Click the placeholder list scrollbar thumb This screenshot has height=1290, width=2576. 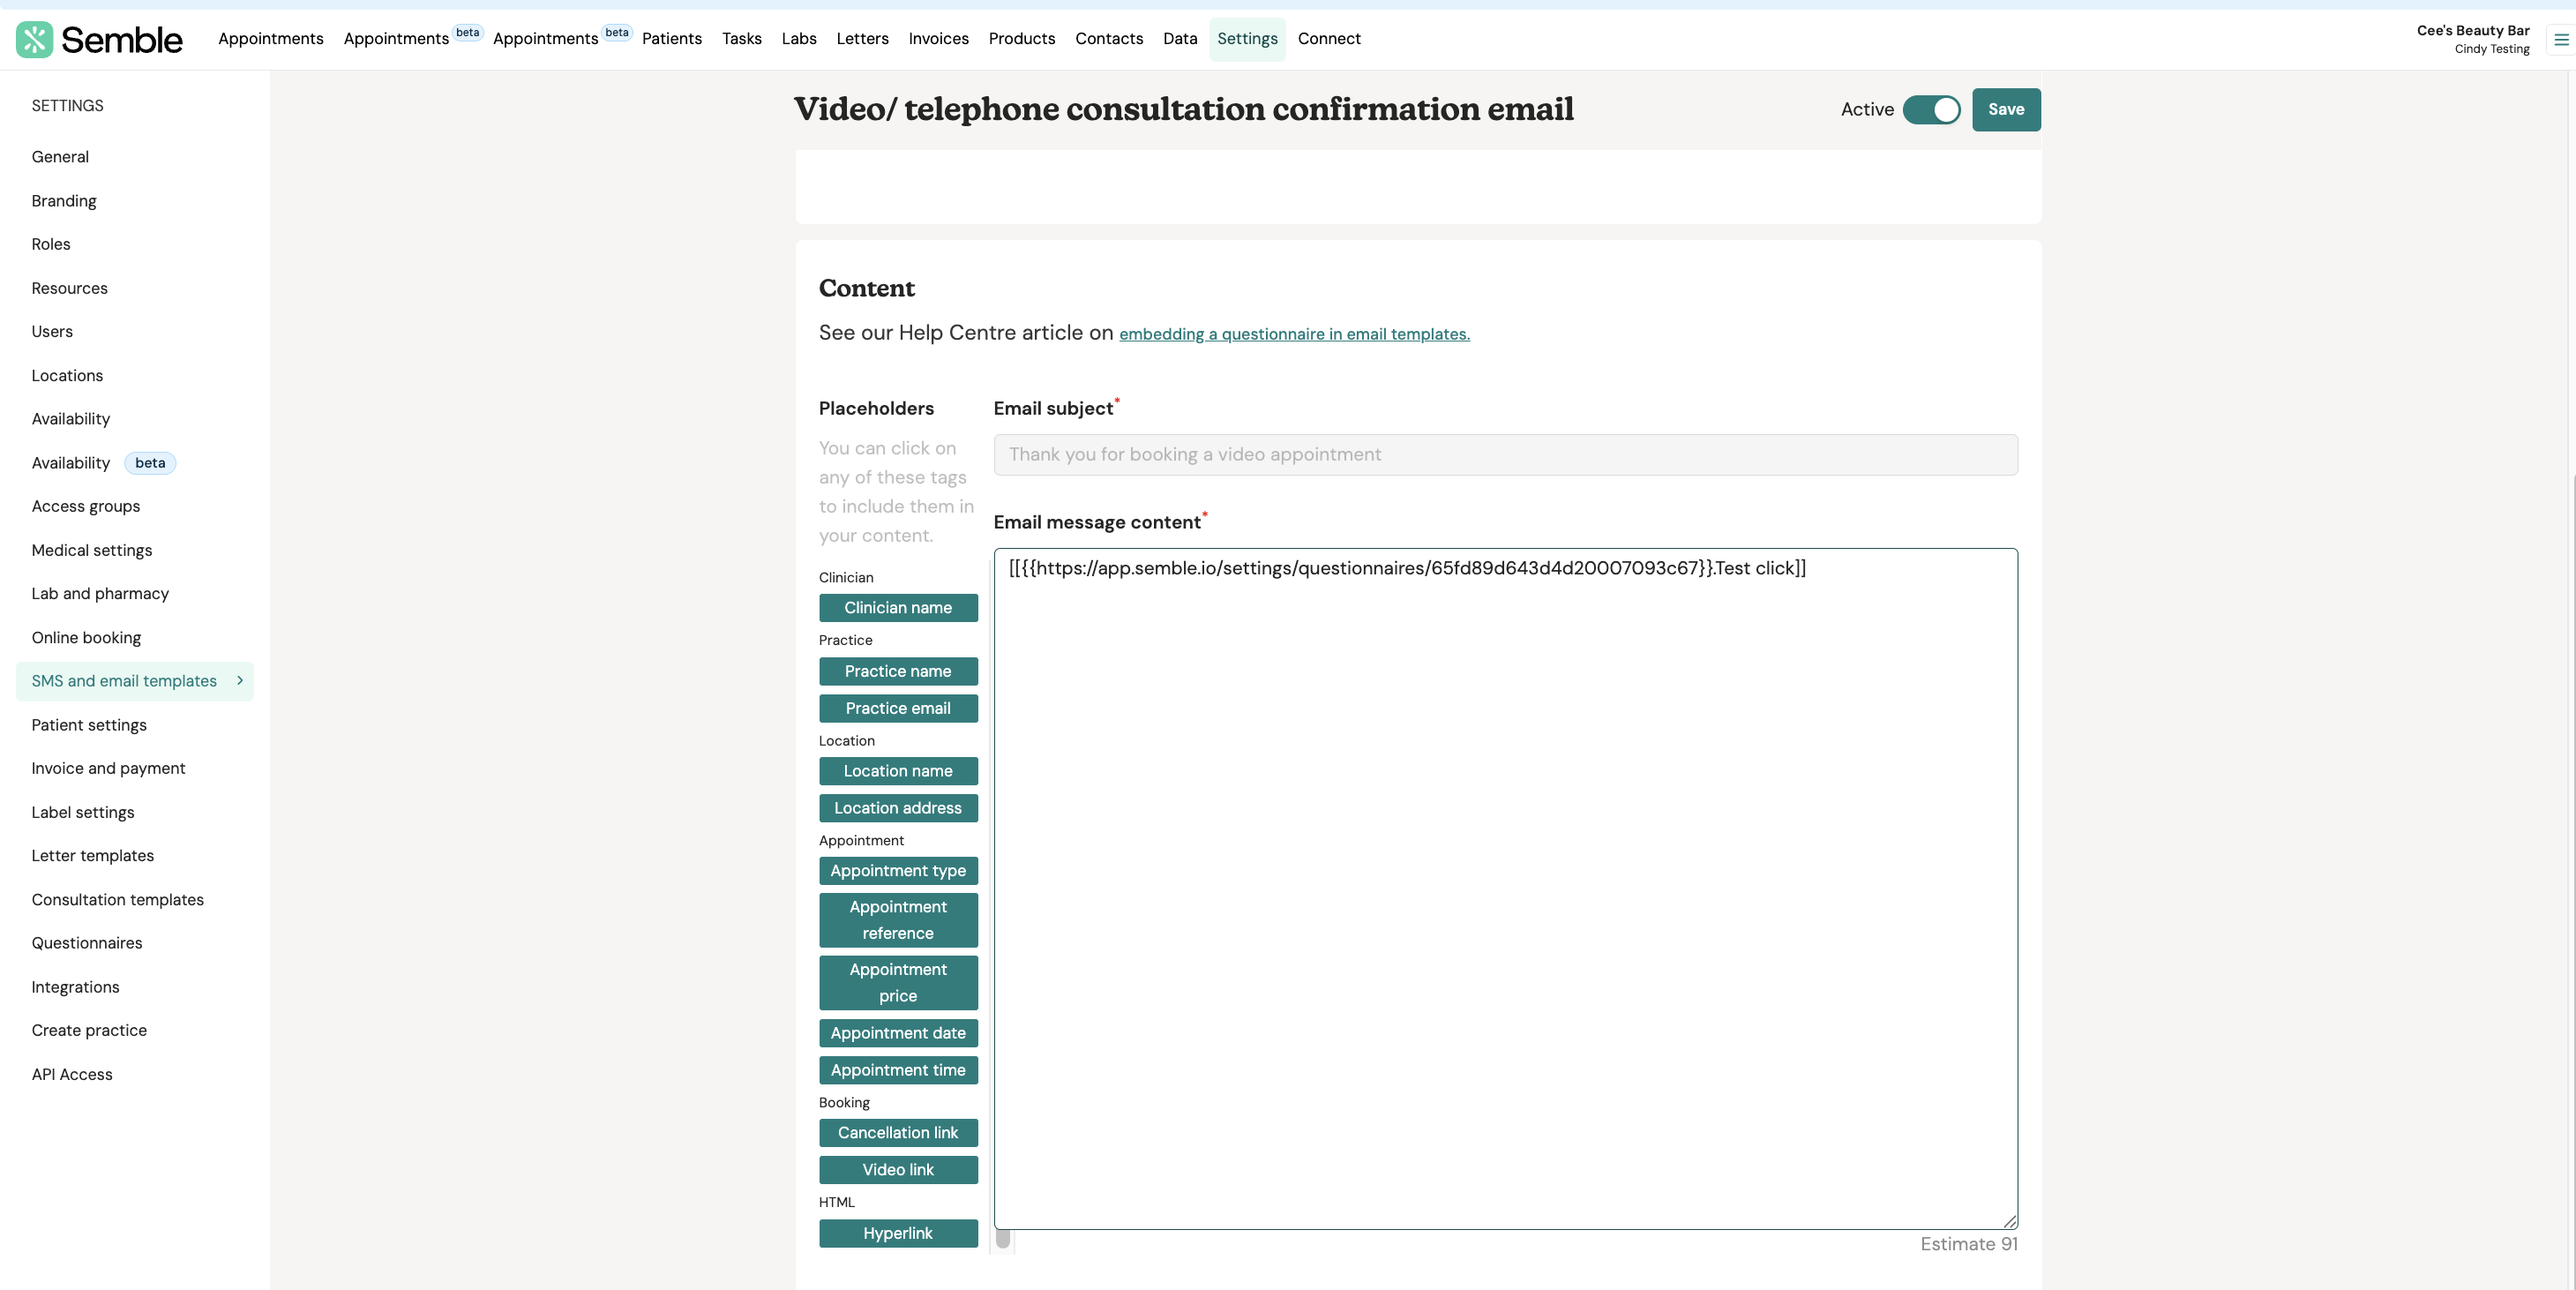(x=1003, y=1239)
